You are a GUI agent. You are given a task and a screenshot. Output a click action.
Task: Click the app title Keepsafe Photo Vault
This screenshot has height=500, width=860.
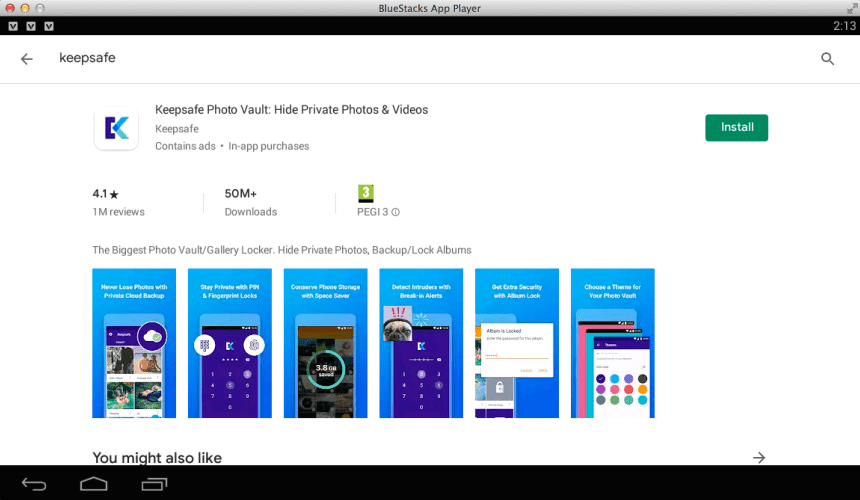coord(291,110)
